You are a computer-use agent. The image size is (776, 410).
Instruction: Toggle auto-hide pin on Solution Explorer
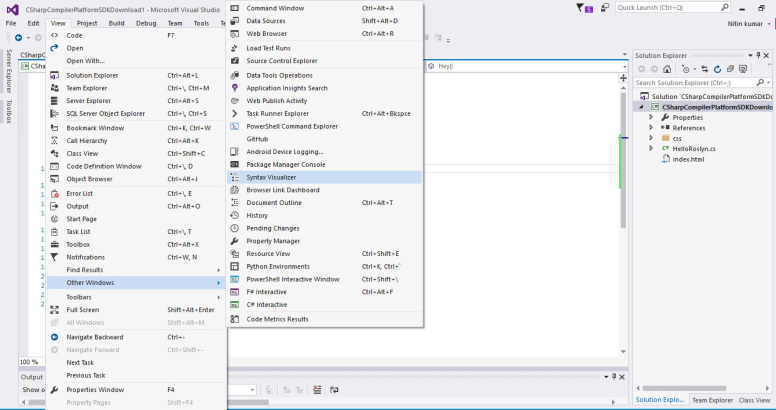tap(758, 55)
